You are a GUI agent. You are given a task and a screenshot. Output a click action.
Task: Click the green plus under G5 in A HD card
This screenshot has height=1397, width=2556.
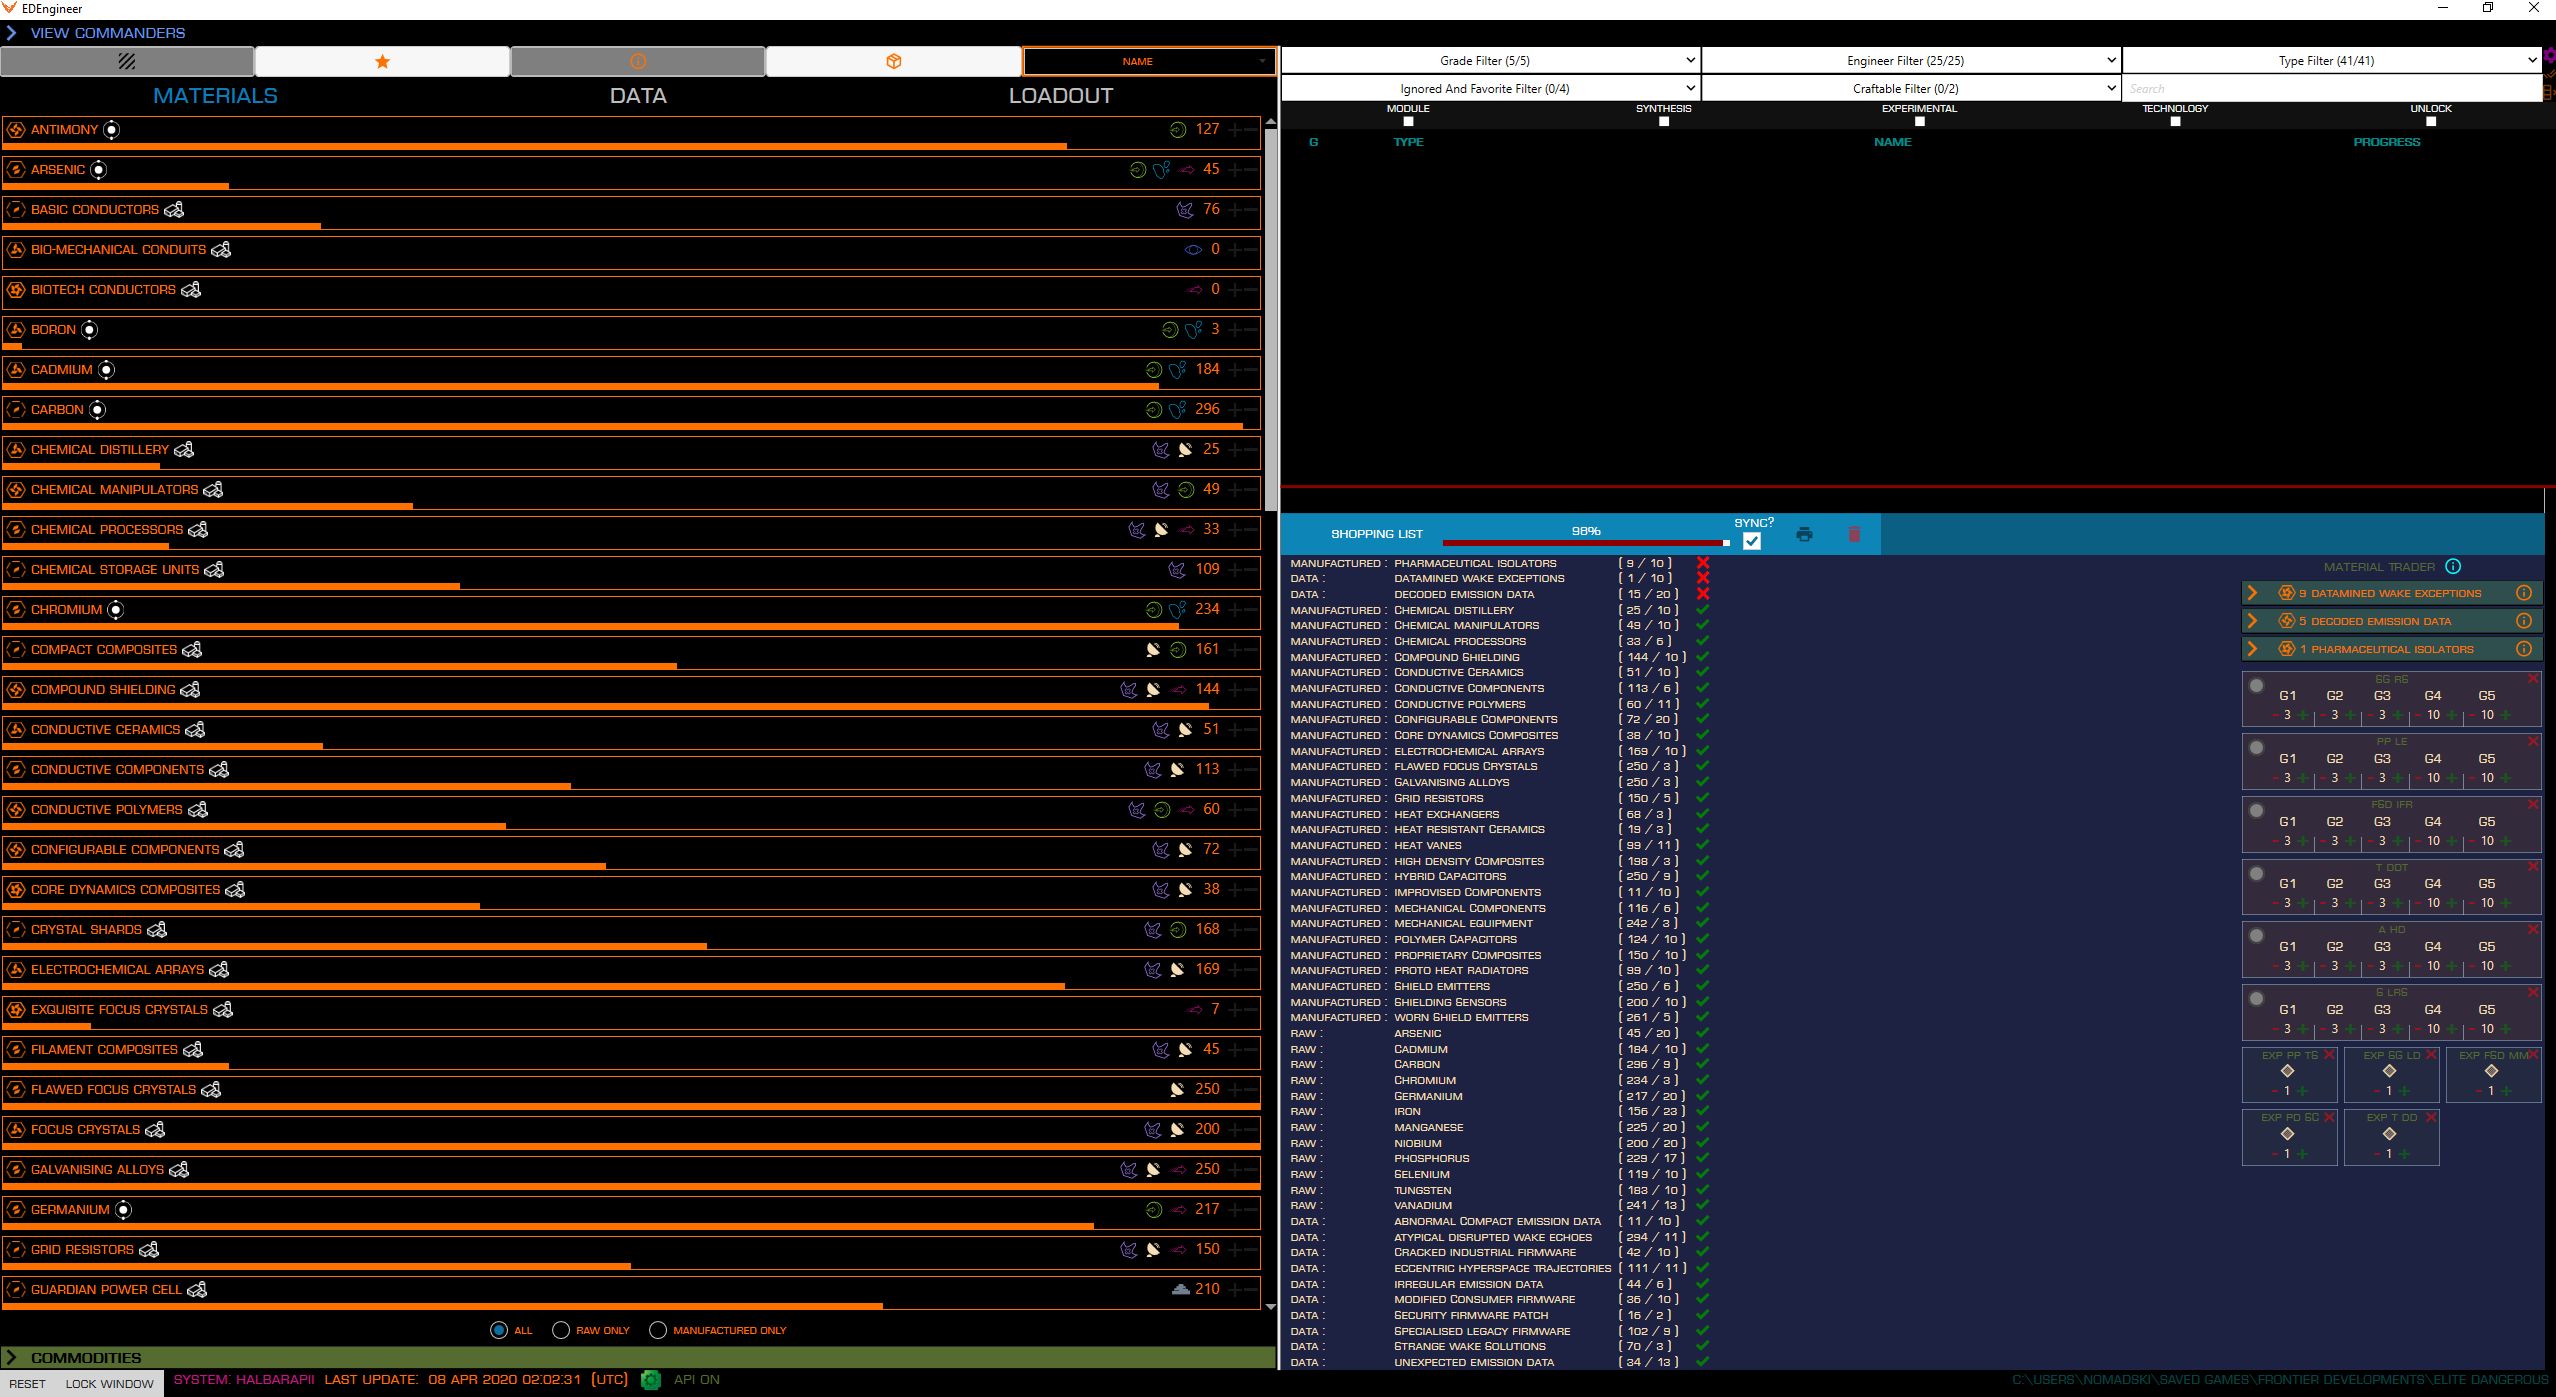tap(2506, 966)
